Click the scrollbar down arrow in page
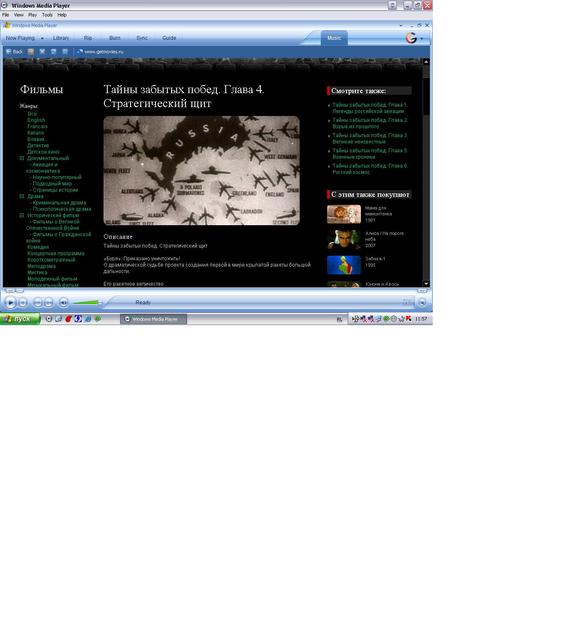 pos(426,284)
